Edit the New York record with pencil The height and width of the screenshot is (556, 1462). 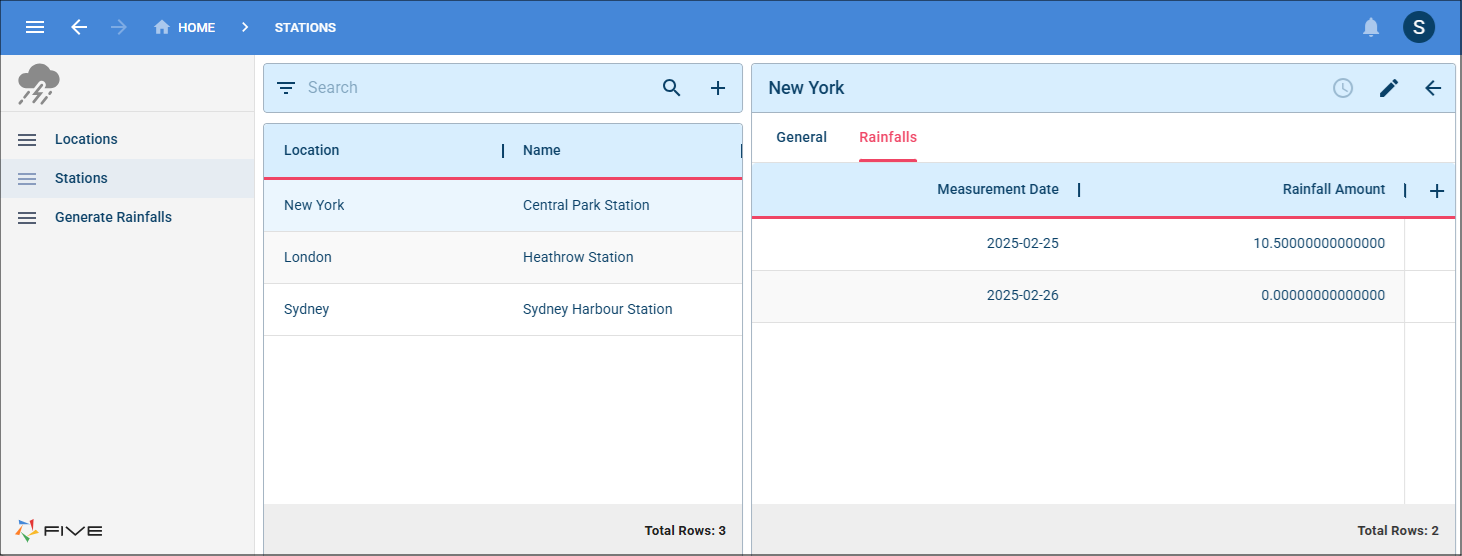coord(1388,88)
